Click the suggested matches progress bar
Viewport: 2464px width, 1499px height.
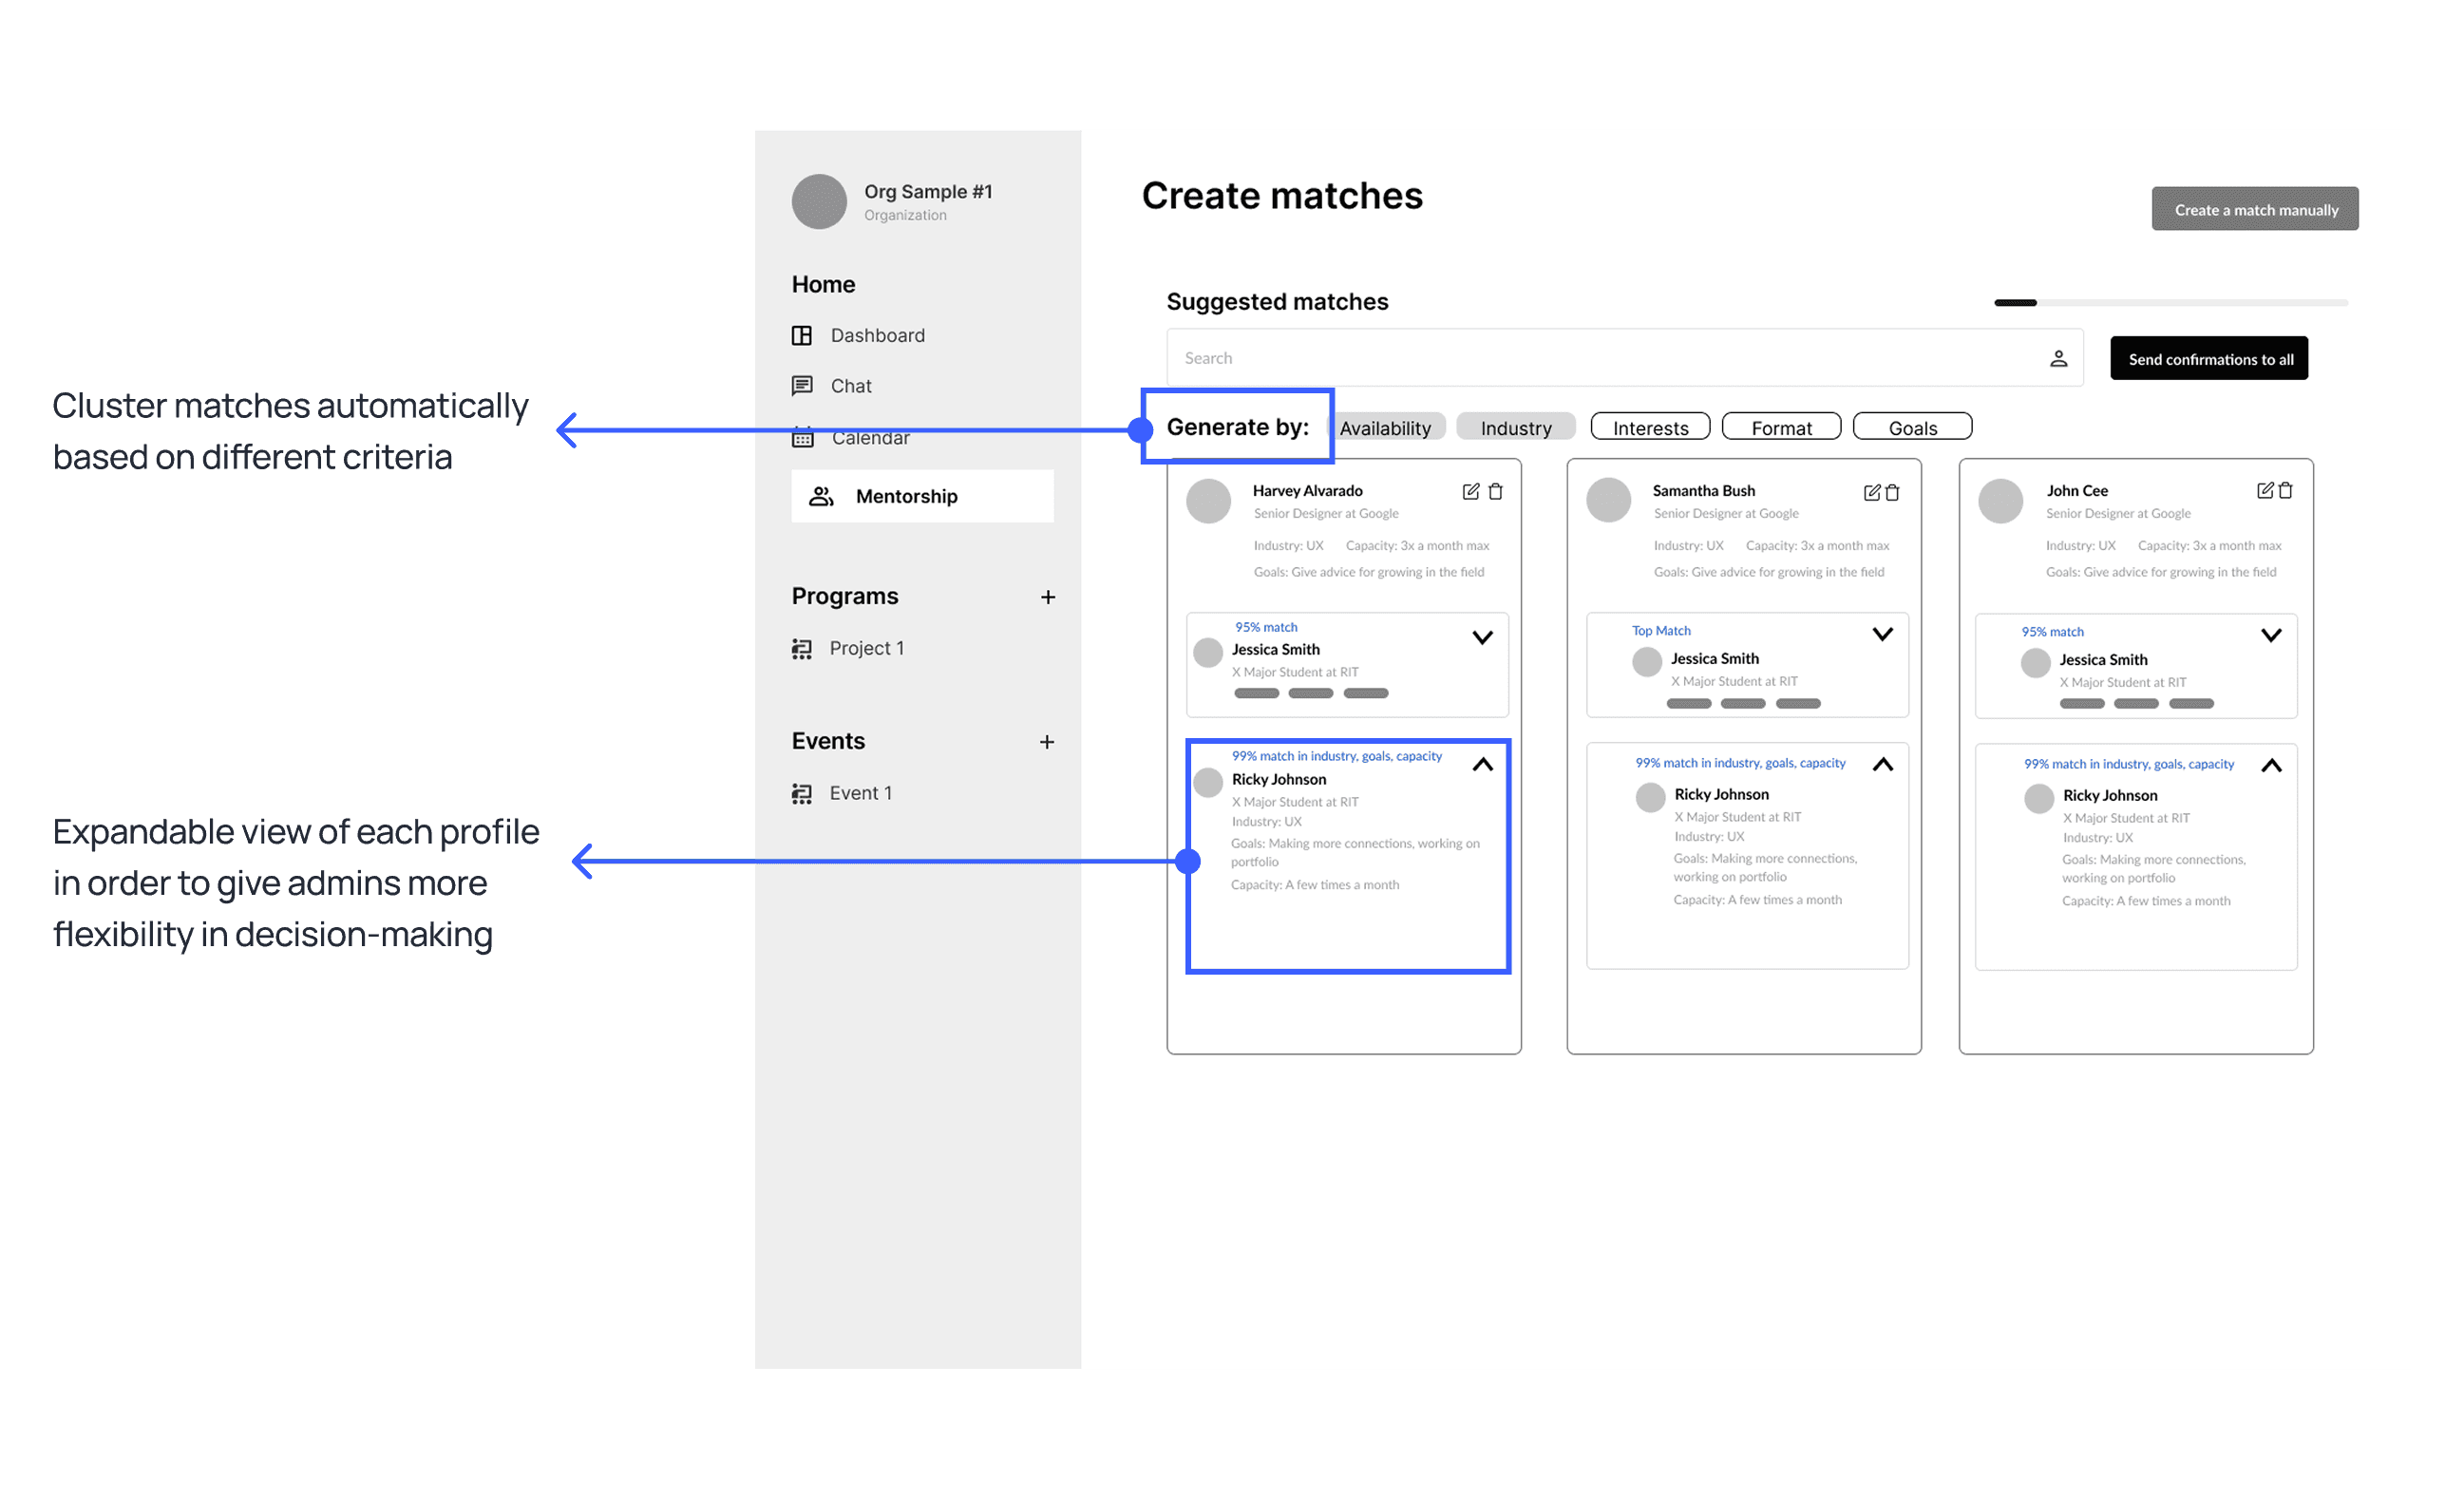point(2170,302)
